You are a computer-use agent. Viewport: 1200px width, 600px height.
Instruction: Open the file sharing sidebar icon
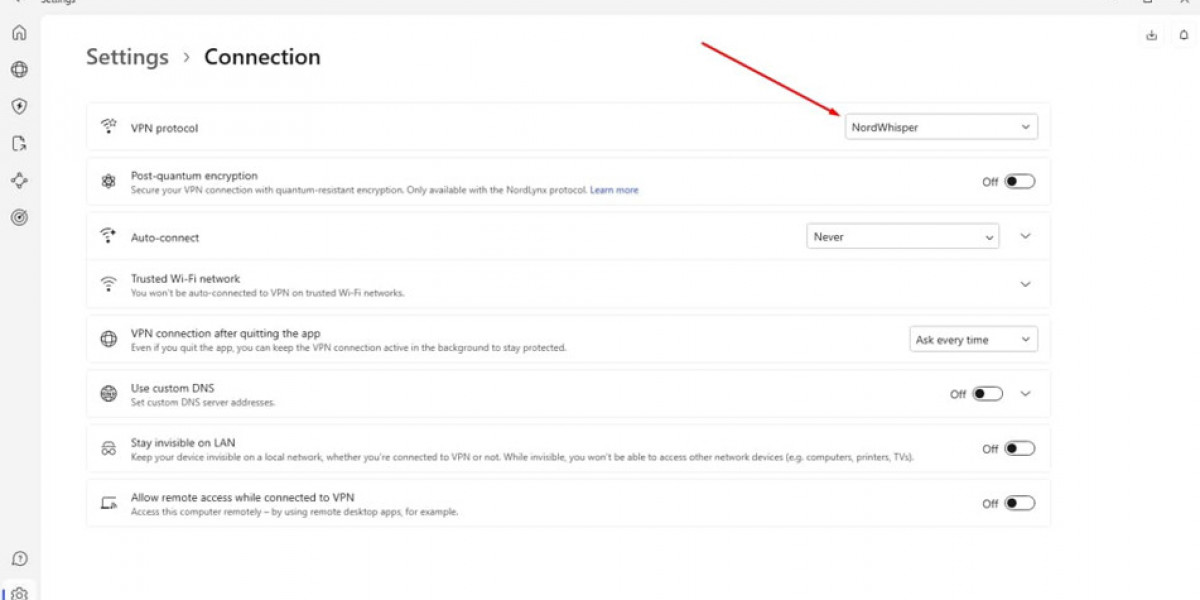point(19,143)
